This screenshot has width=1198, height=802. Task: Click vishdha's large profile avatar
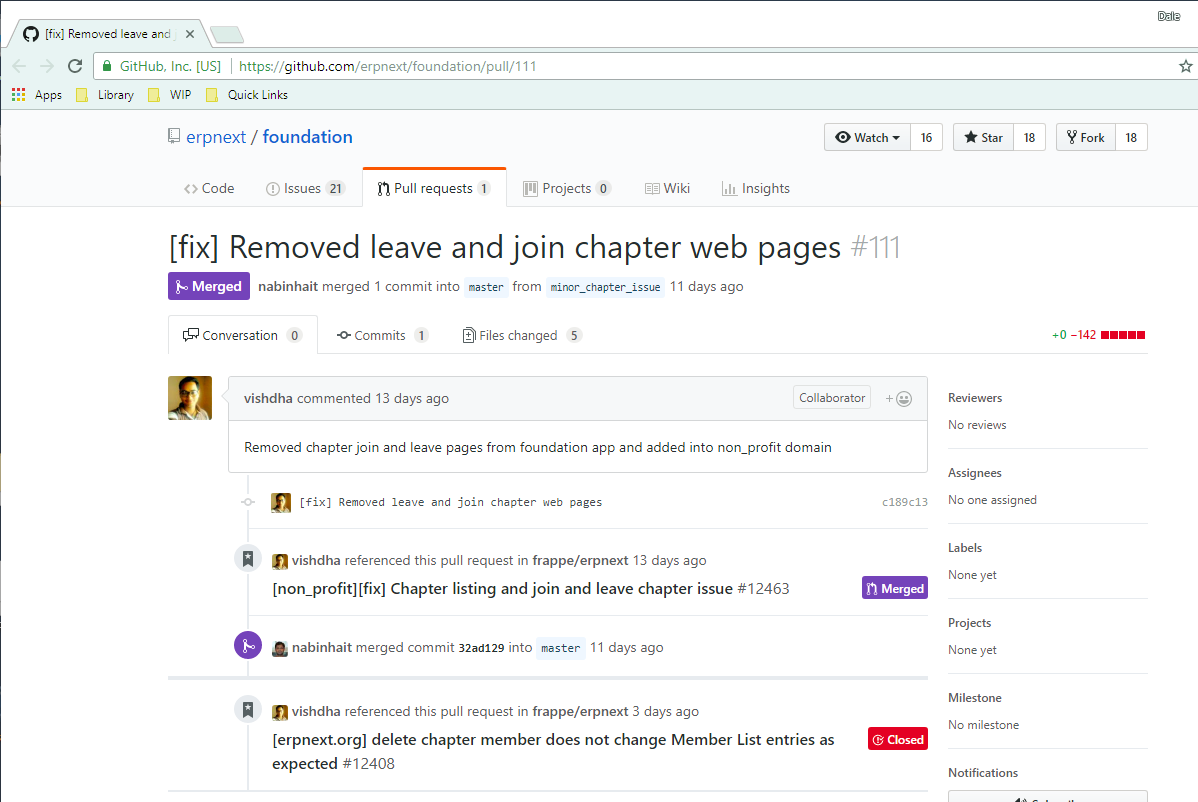click(189, 398)
